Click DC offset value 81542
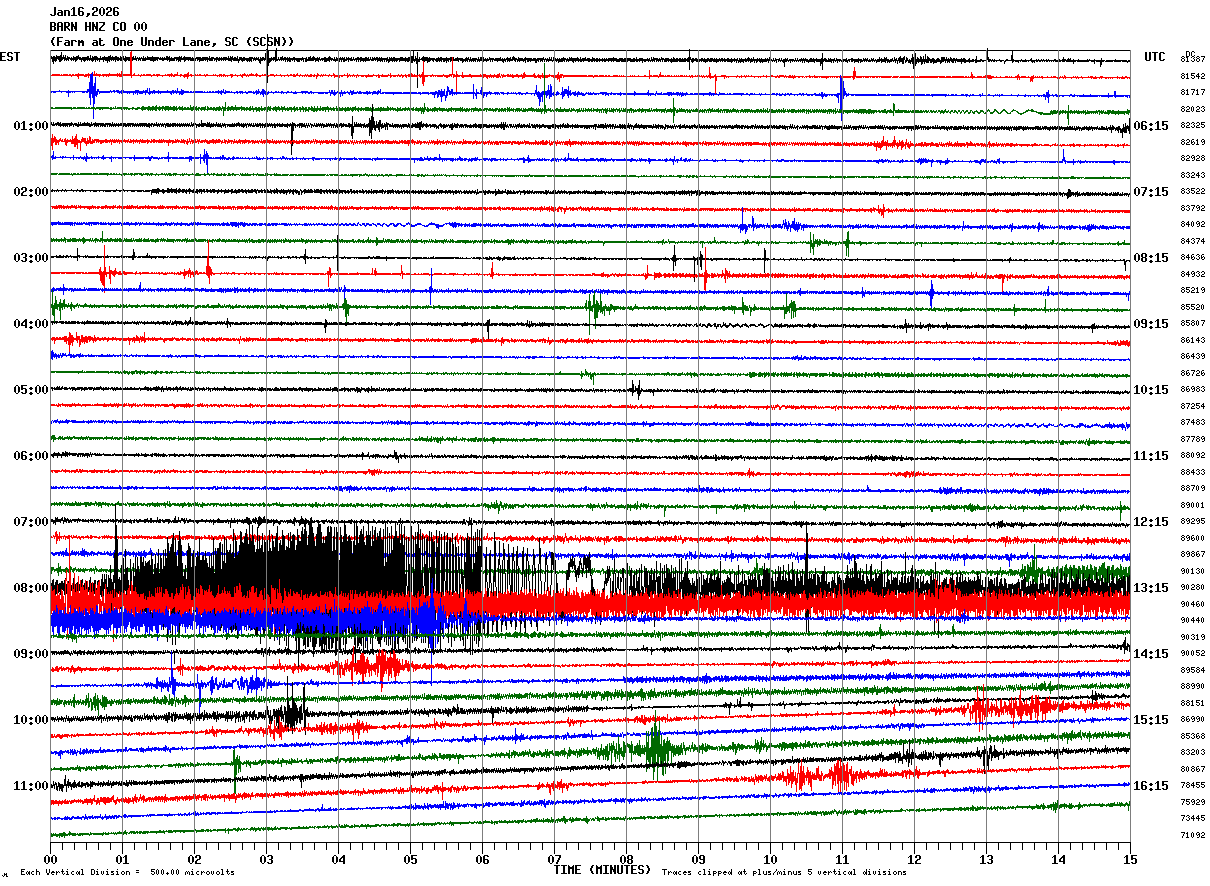 click(x=1192, y=76)
